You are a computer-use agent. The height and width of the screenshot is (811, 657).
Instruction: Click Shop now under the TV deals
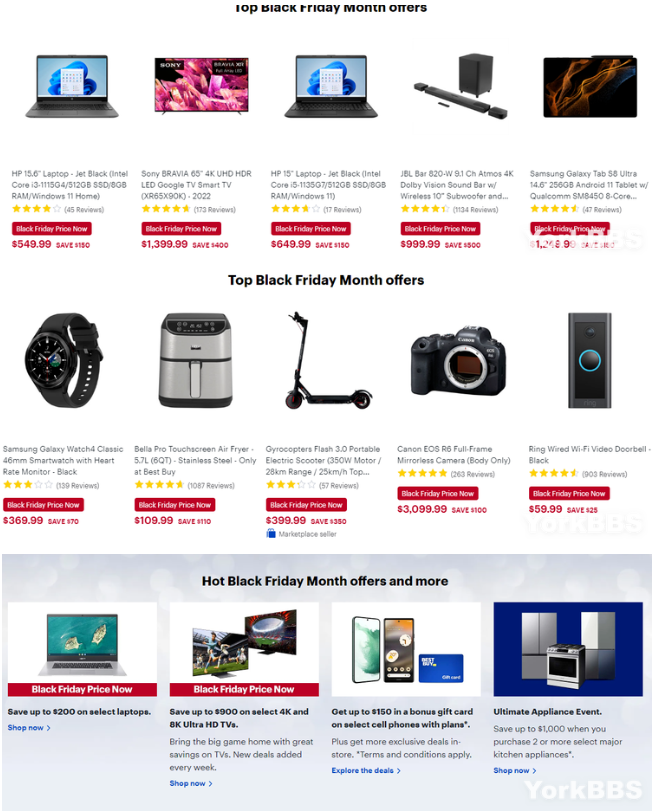[x=191, y=784]
